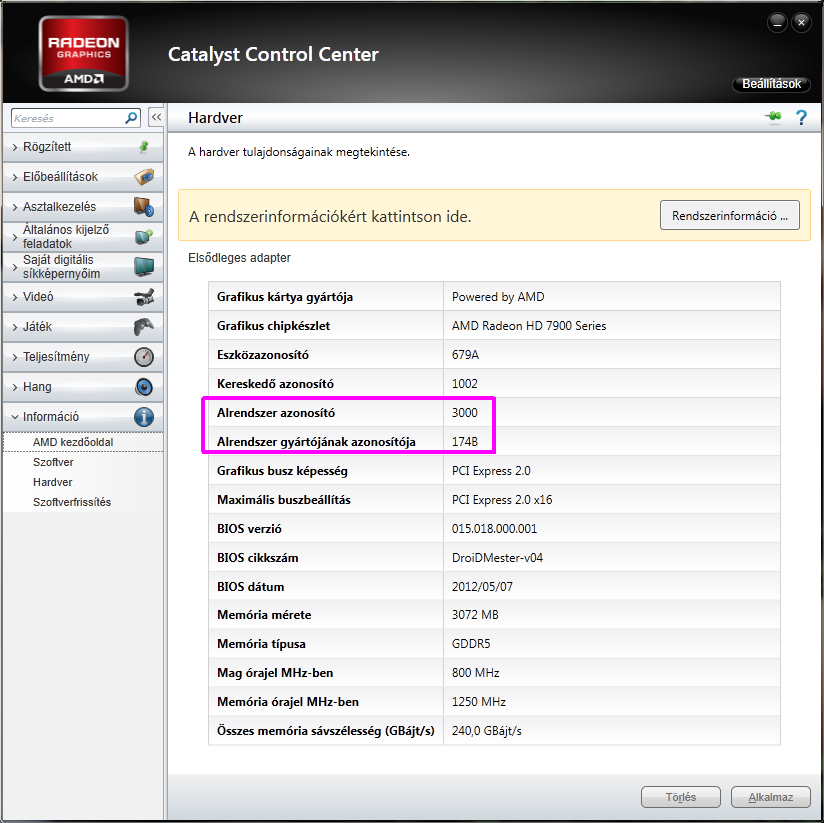This screenshot has height=823, width=824.
Task: Click the Kereskedő azonosító value 1002
Action: coord(465,384)
